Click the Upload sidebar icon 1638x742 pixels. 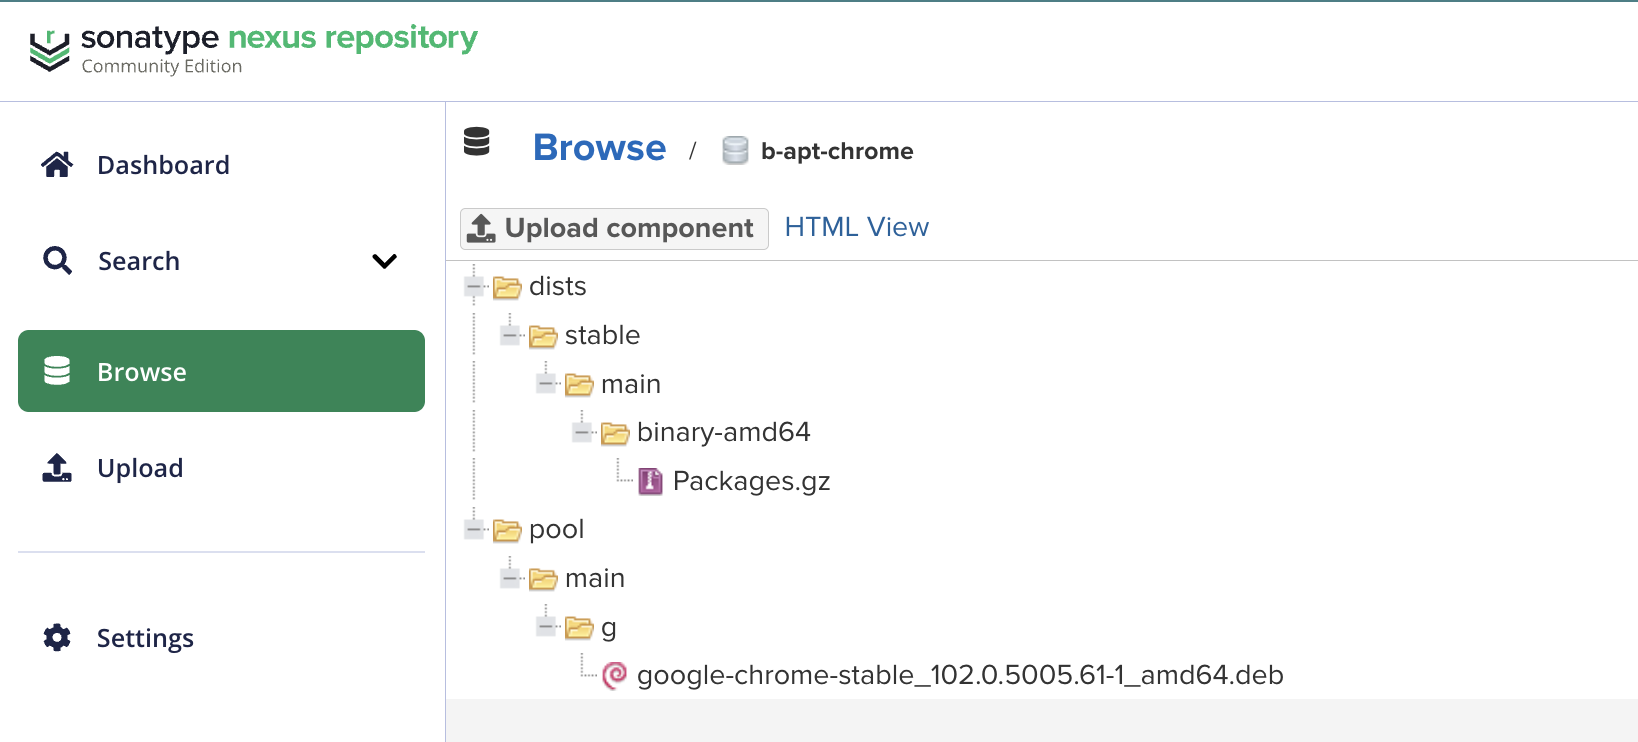pos(57,468)
